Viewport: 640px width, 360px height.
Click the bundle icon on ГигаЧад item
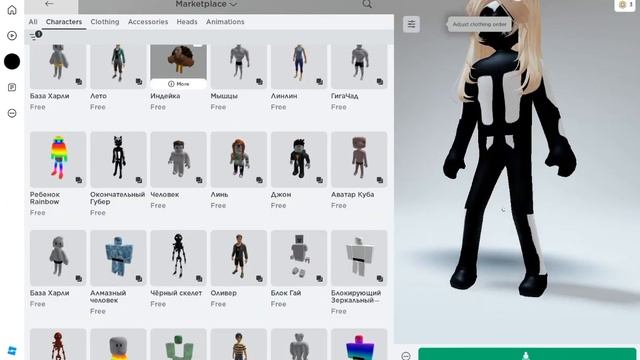(380, 82)
